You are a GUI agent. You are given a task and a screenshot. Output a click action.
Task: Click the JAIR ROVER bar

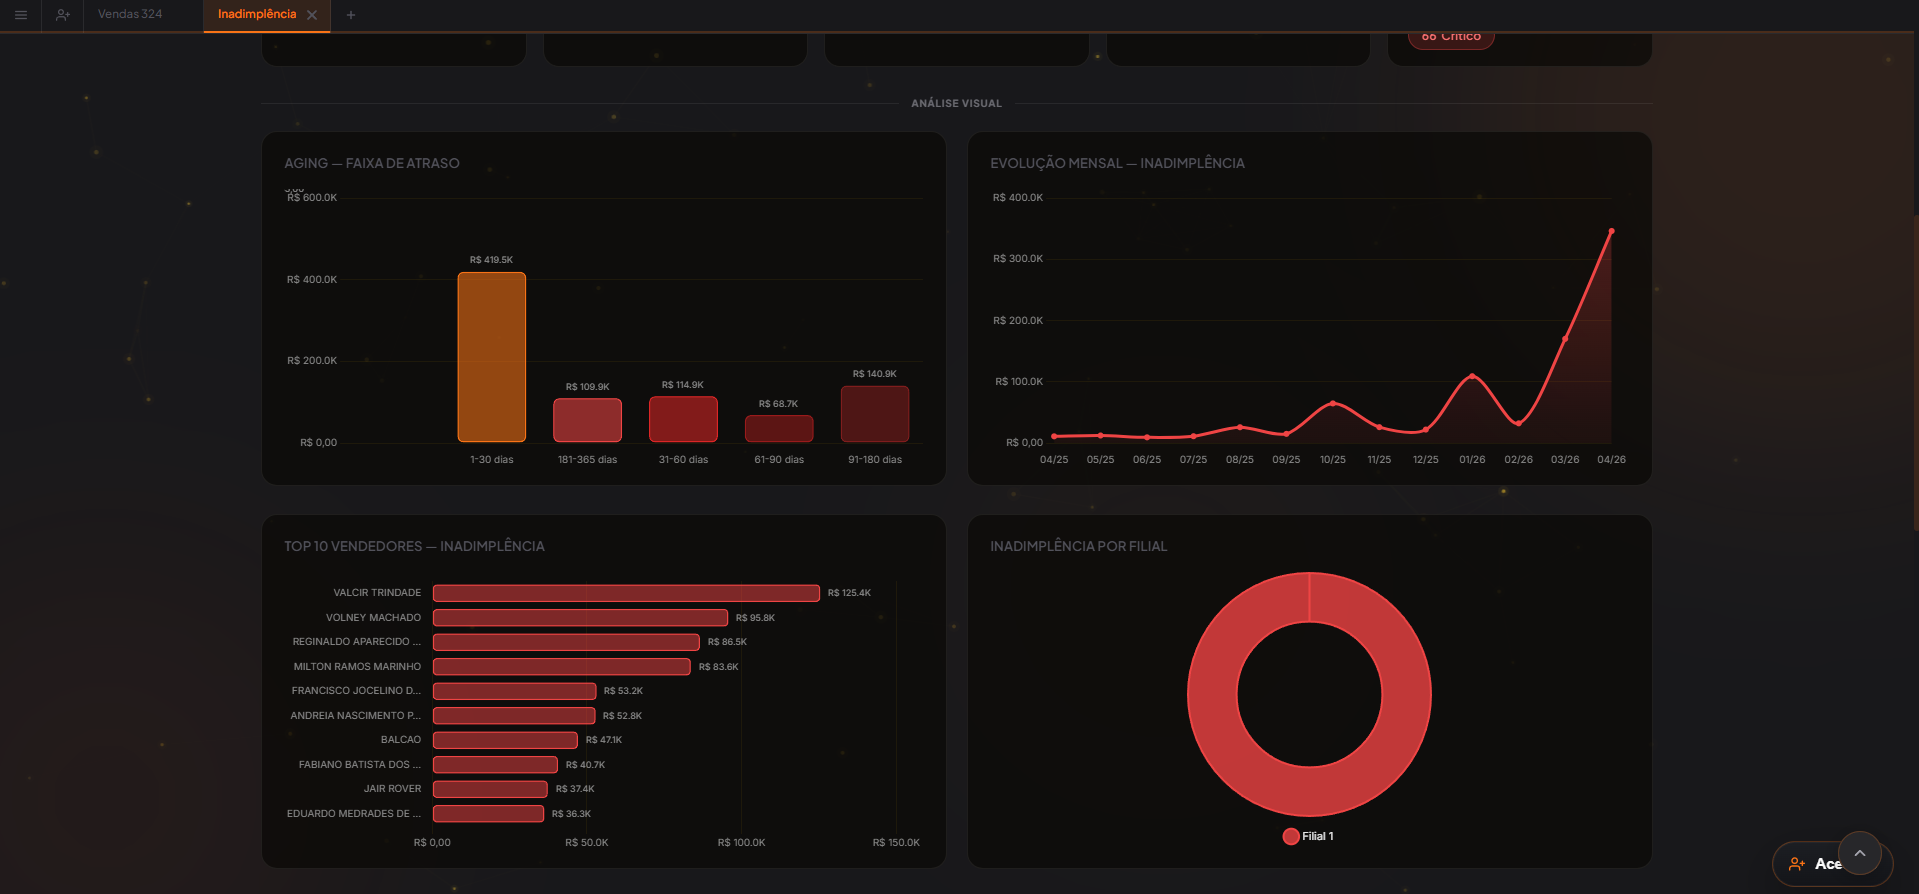click(490, 789)
